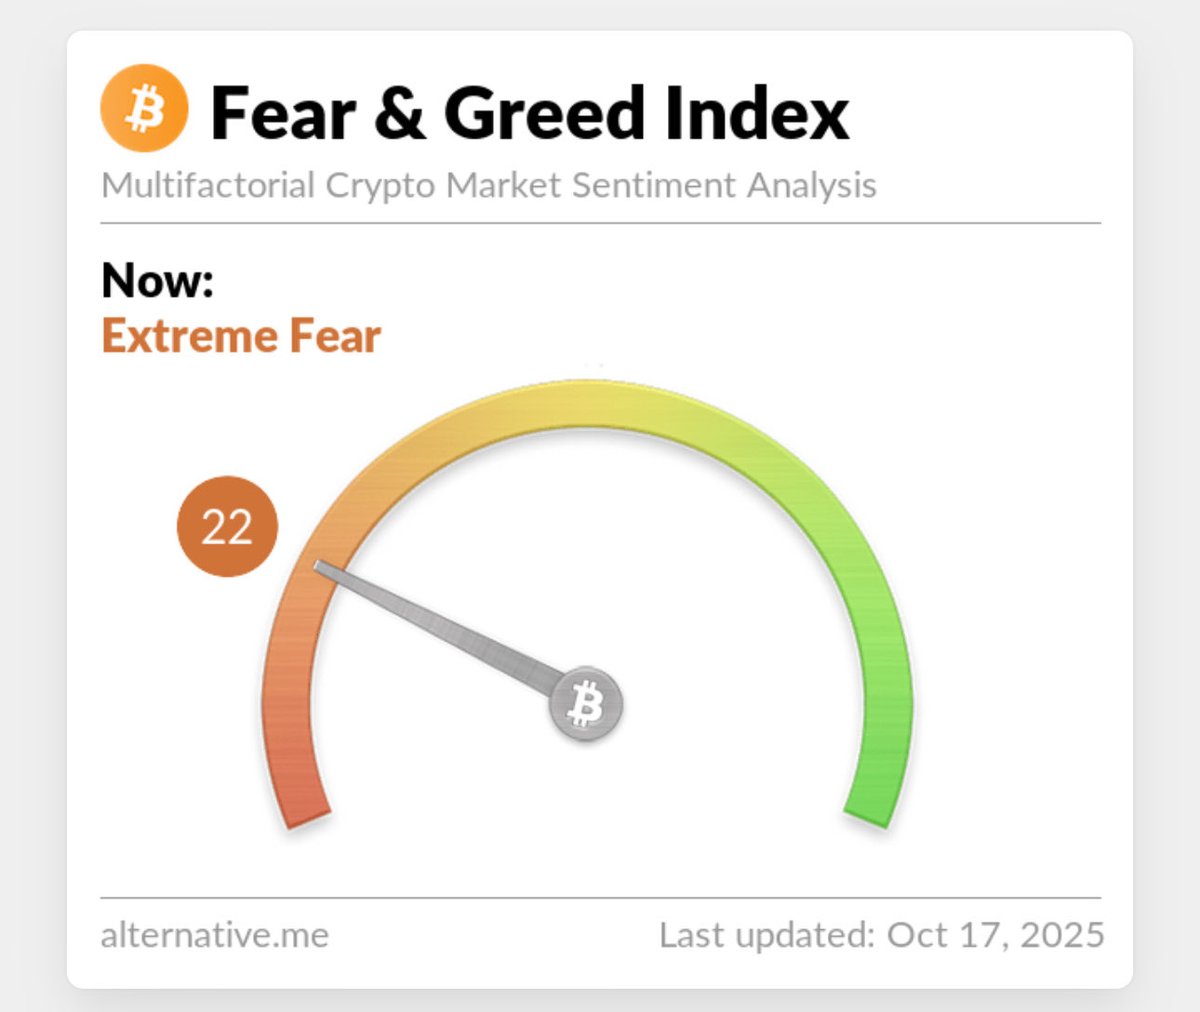Viewport: 1200px width, 1012px height.
Task: Click the pointed tip of the gauge needle
Action: pyautogui.click(x=320, y=568)
